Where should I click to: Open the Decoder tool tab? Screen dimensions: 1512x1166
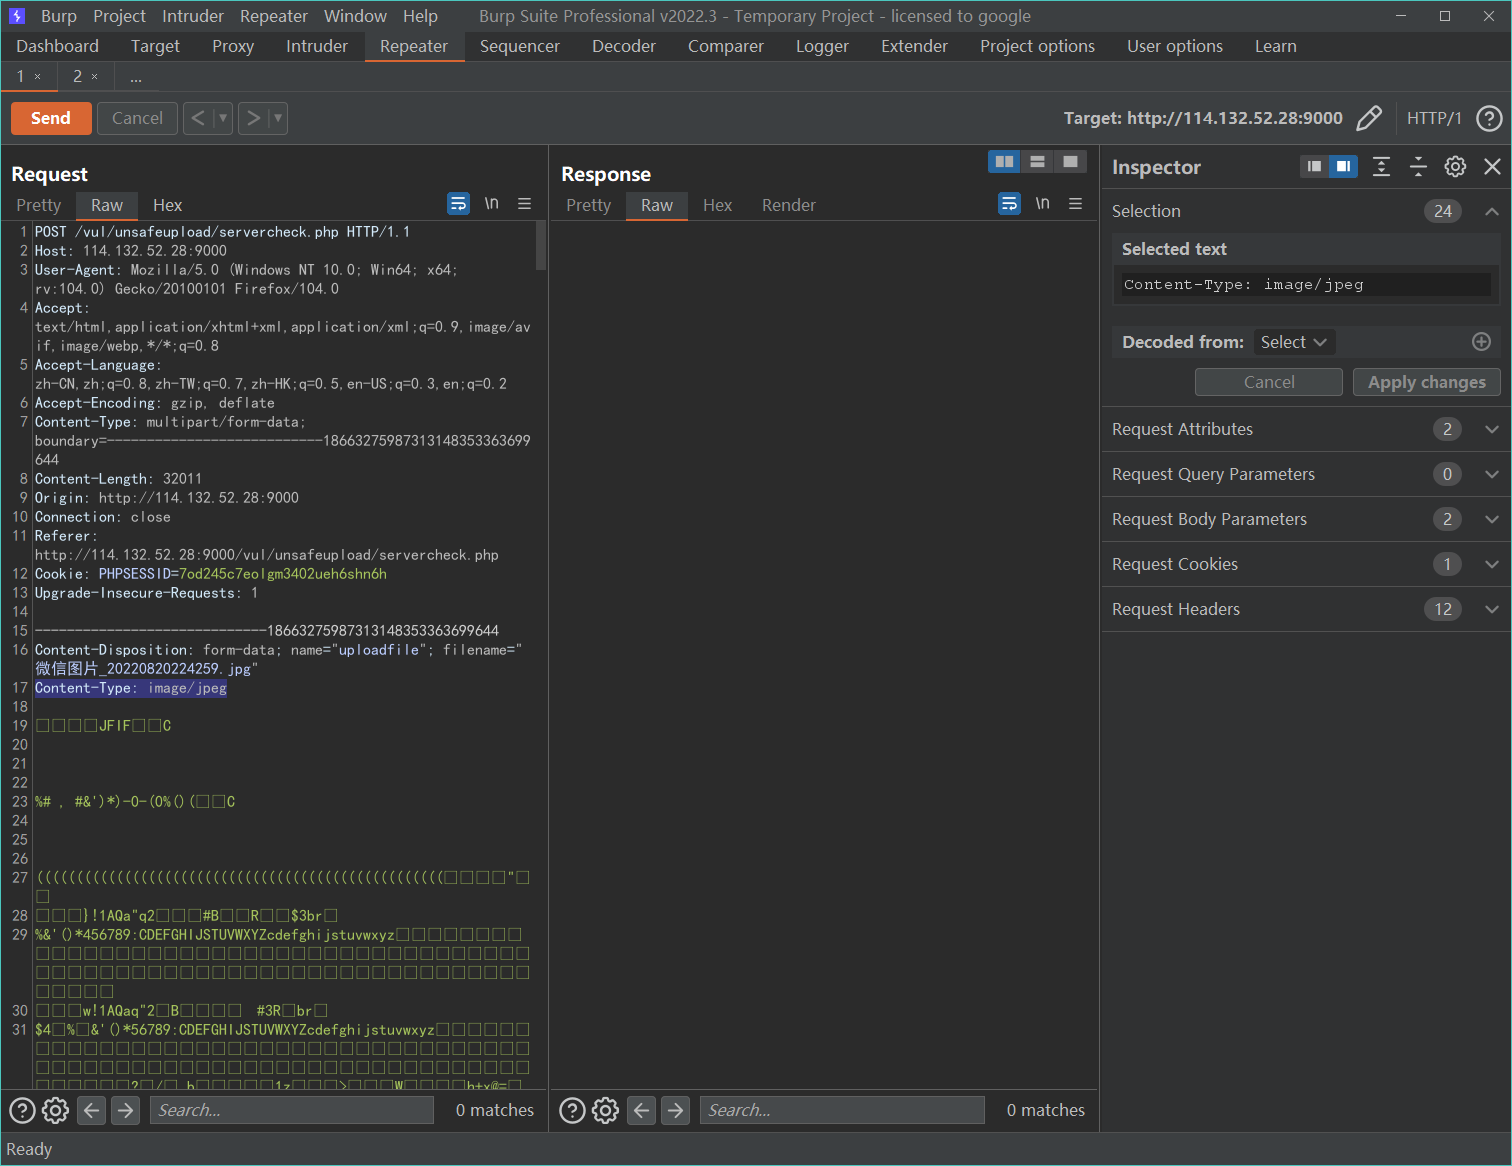[624, 46]
